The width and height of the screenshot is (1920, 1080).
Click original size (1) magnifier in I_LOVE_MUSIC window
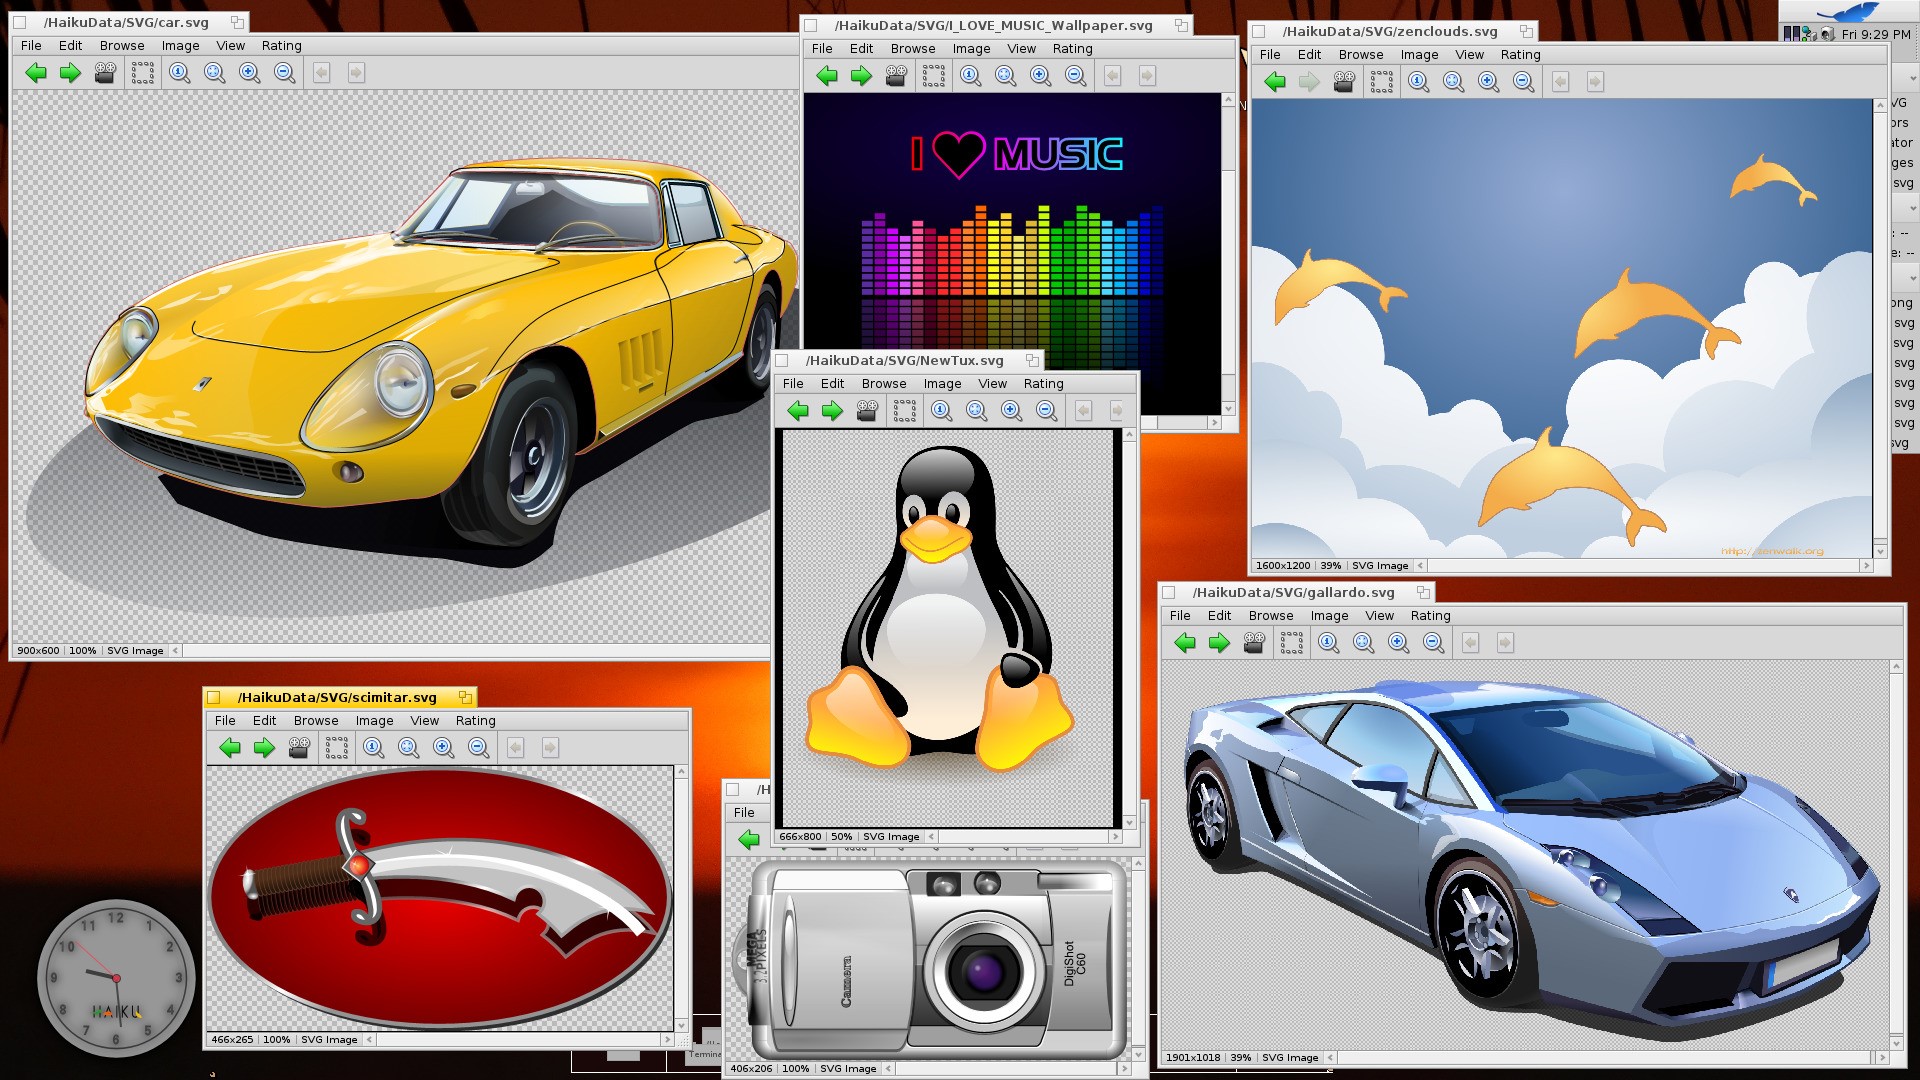(x=970, y=76)
